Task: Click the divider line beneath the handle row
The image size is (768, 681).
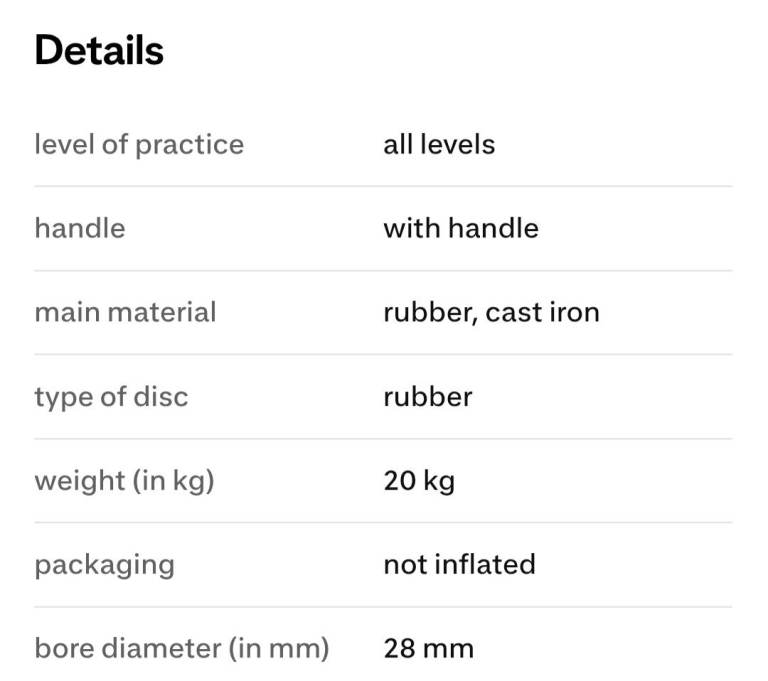Action: coord(383,270)
